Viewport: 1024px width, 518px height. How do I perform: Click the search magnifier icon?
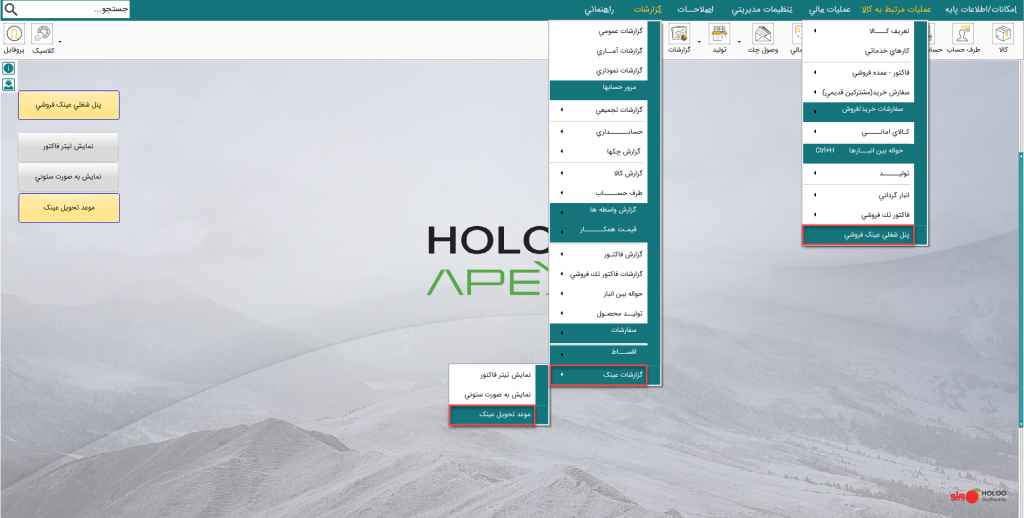(11, 10)
